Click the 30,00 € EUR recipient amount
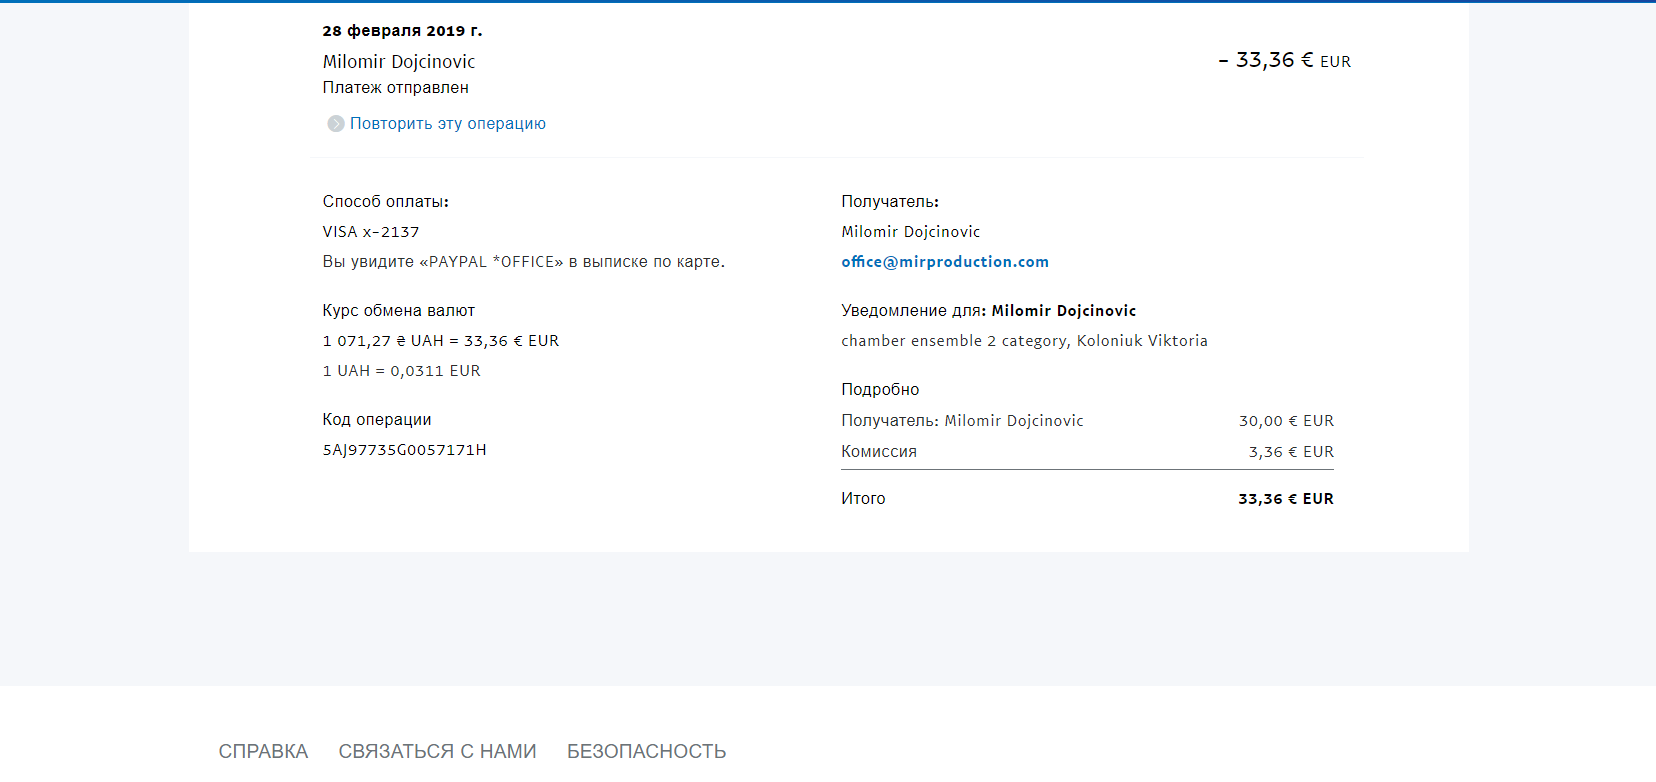Image resolution: width=1656 pixels, height=782 pixels. [x=1286, y=421]
